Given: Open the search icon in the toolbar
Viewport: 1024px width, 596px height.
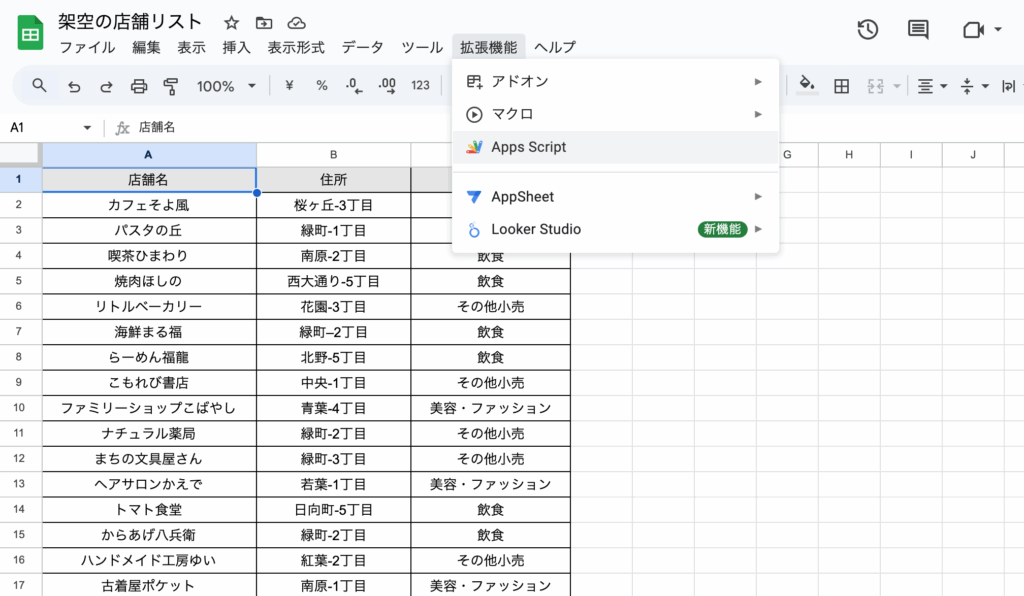Looking at the screenshot, I should (x=39, y=86).
